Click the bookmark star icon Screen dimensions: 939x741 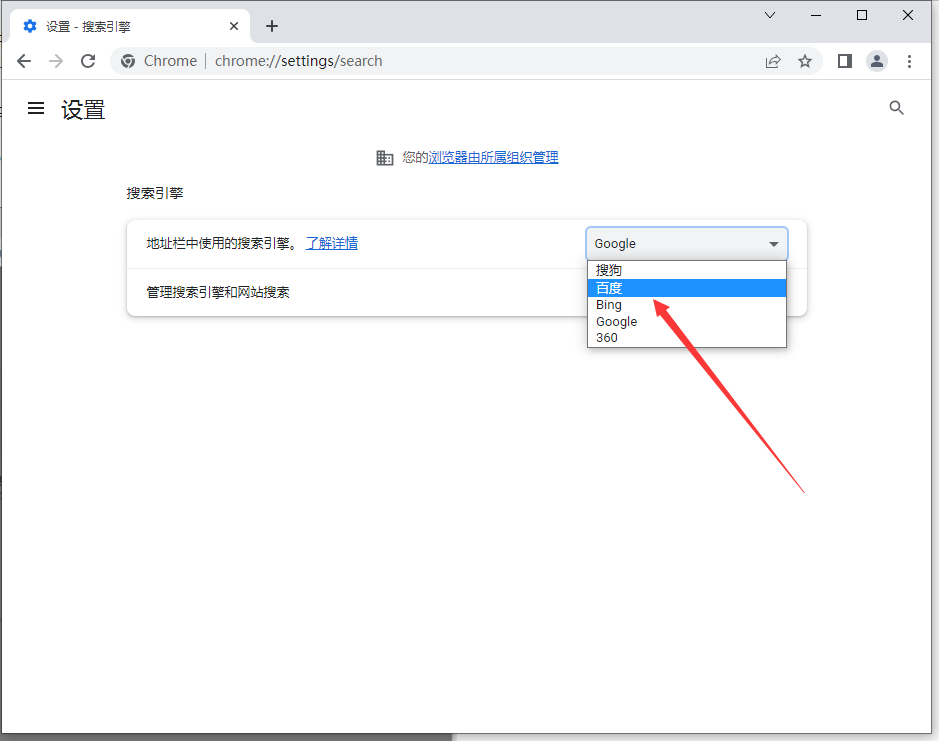(x=806, y=61)
